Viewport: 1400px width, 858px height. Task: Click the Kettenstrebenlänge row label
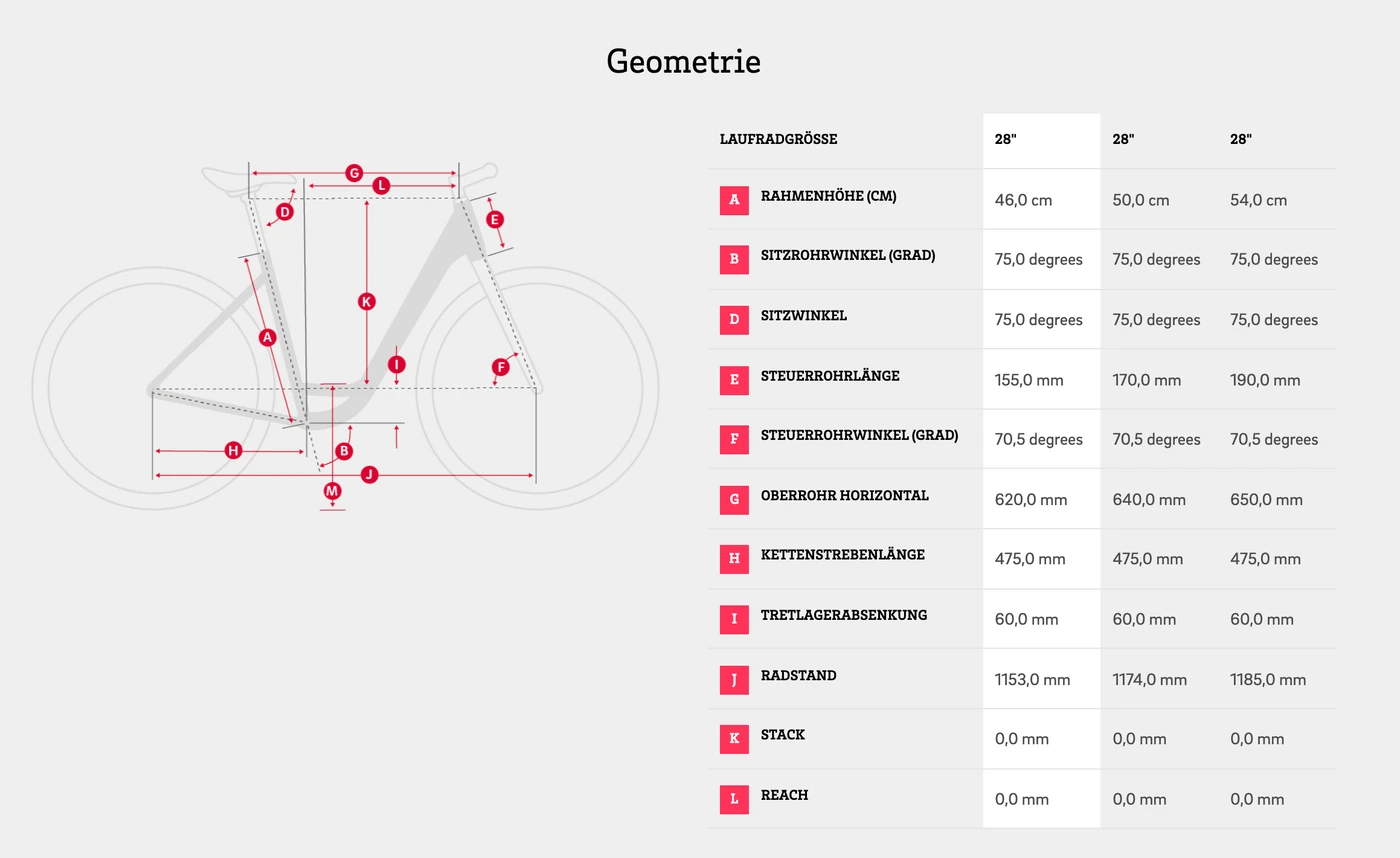coord(842,555)
